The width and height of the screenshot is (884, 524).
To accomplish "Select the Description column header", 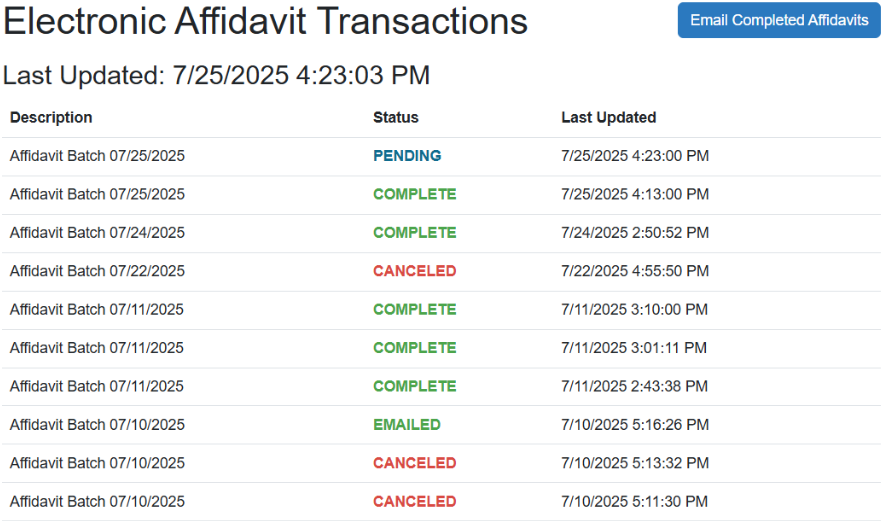I will tap(51, 117).
